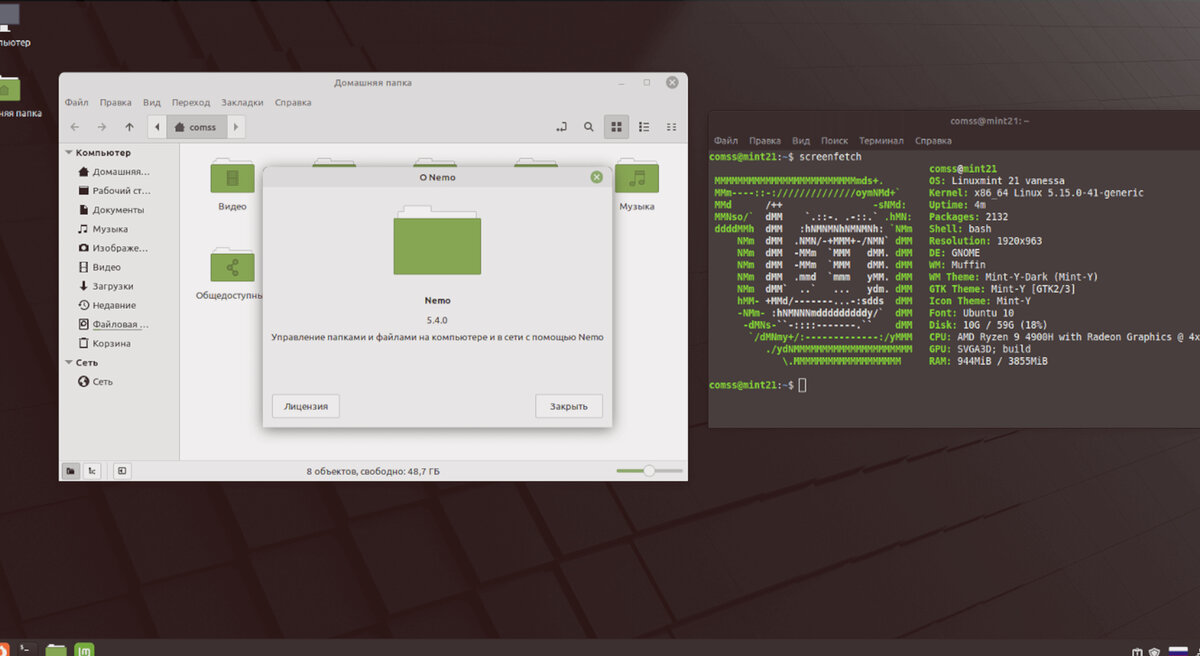Click the path bar left scroll arrow
Image resolution: width=1200 pixels, height=656 pixels.
pos(157,127)
